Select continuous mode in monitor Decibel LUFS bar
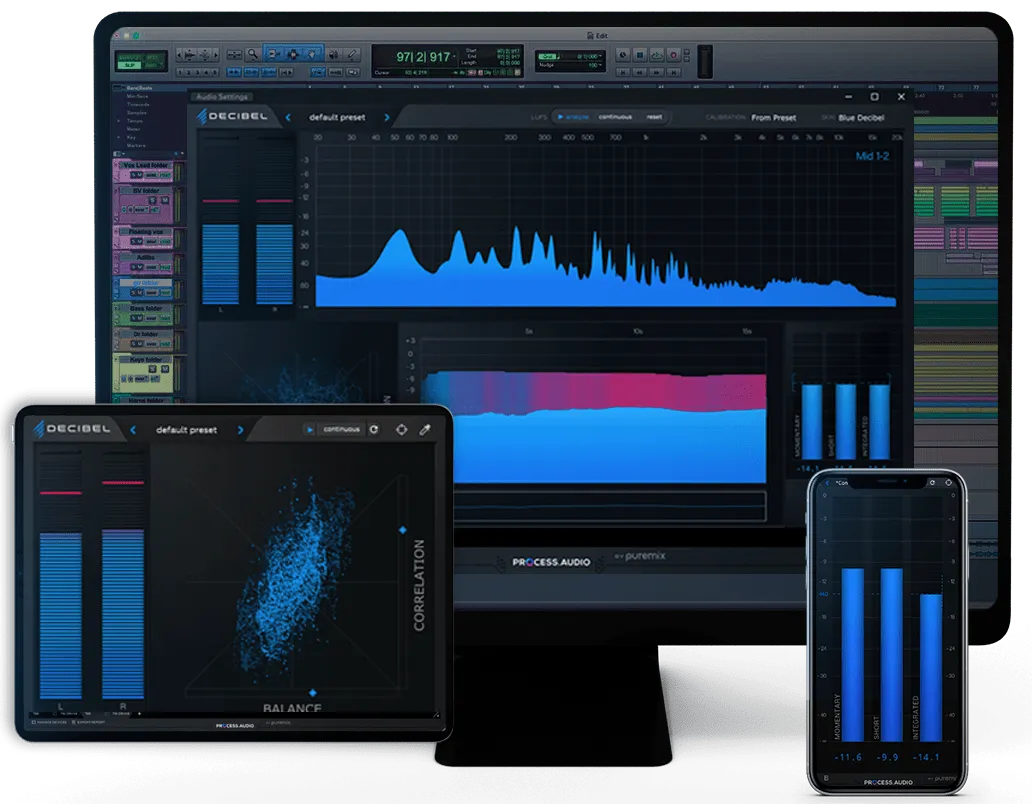Screen dimensions: 1032x804 click(x=615, y=117)
